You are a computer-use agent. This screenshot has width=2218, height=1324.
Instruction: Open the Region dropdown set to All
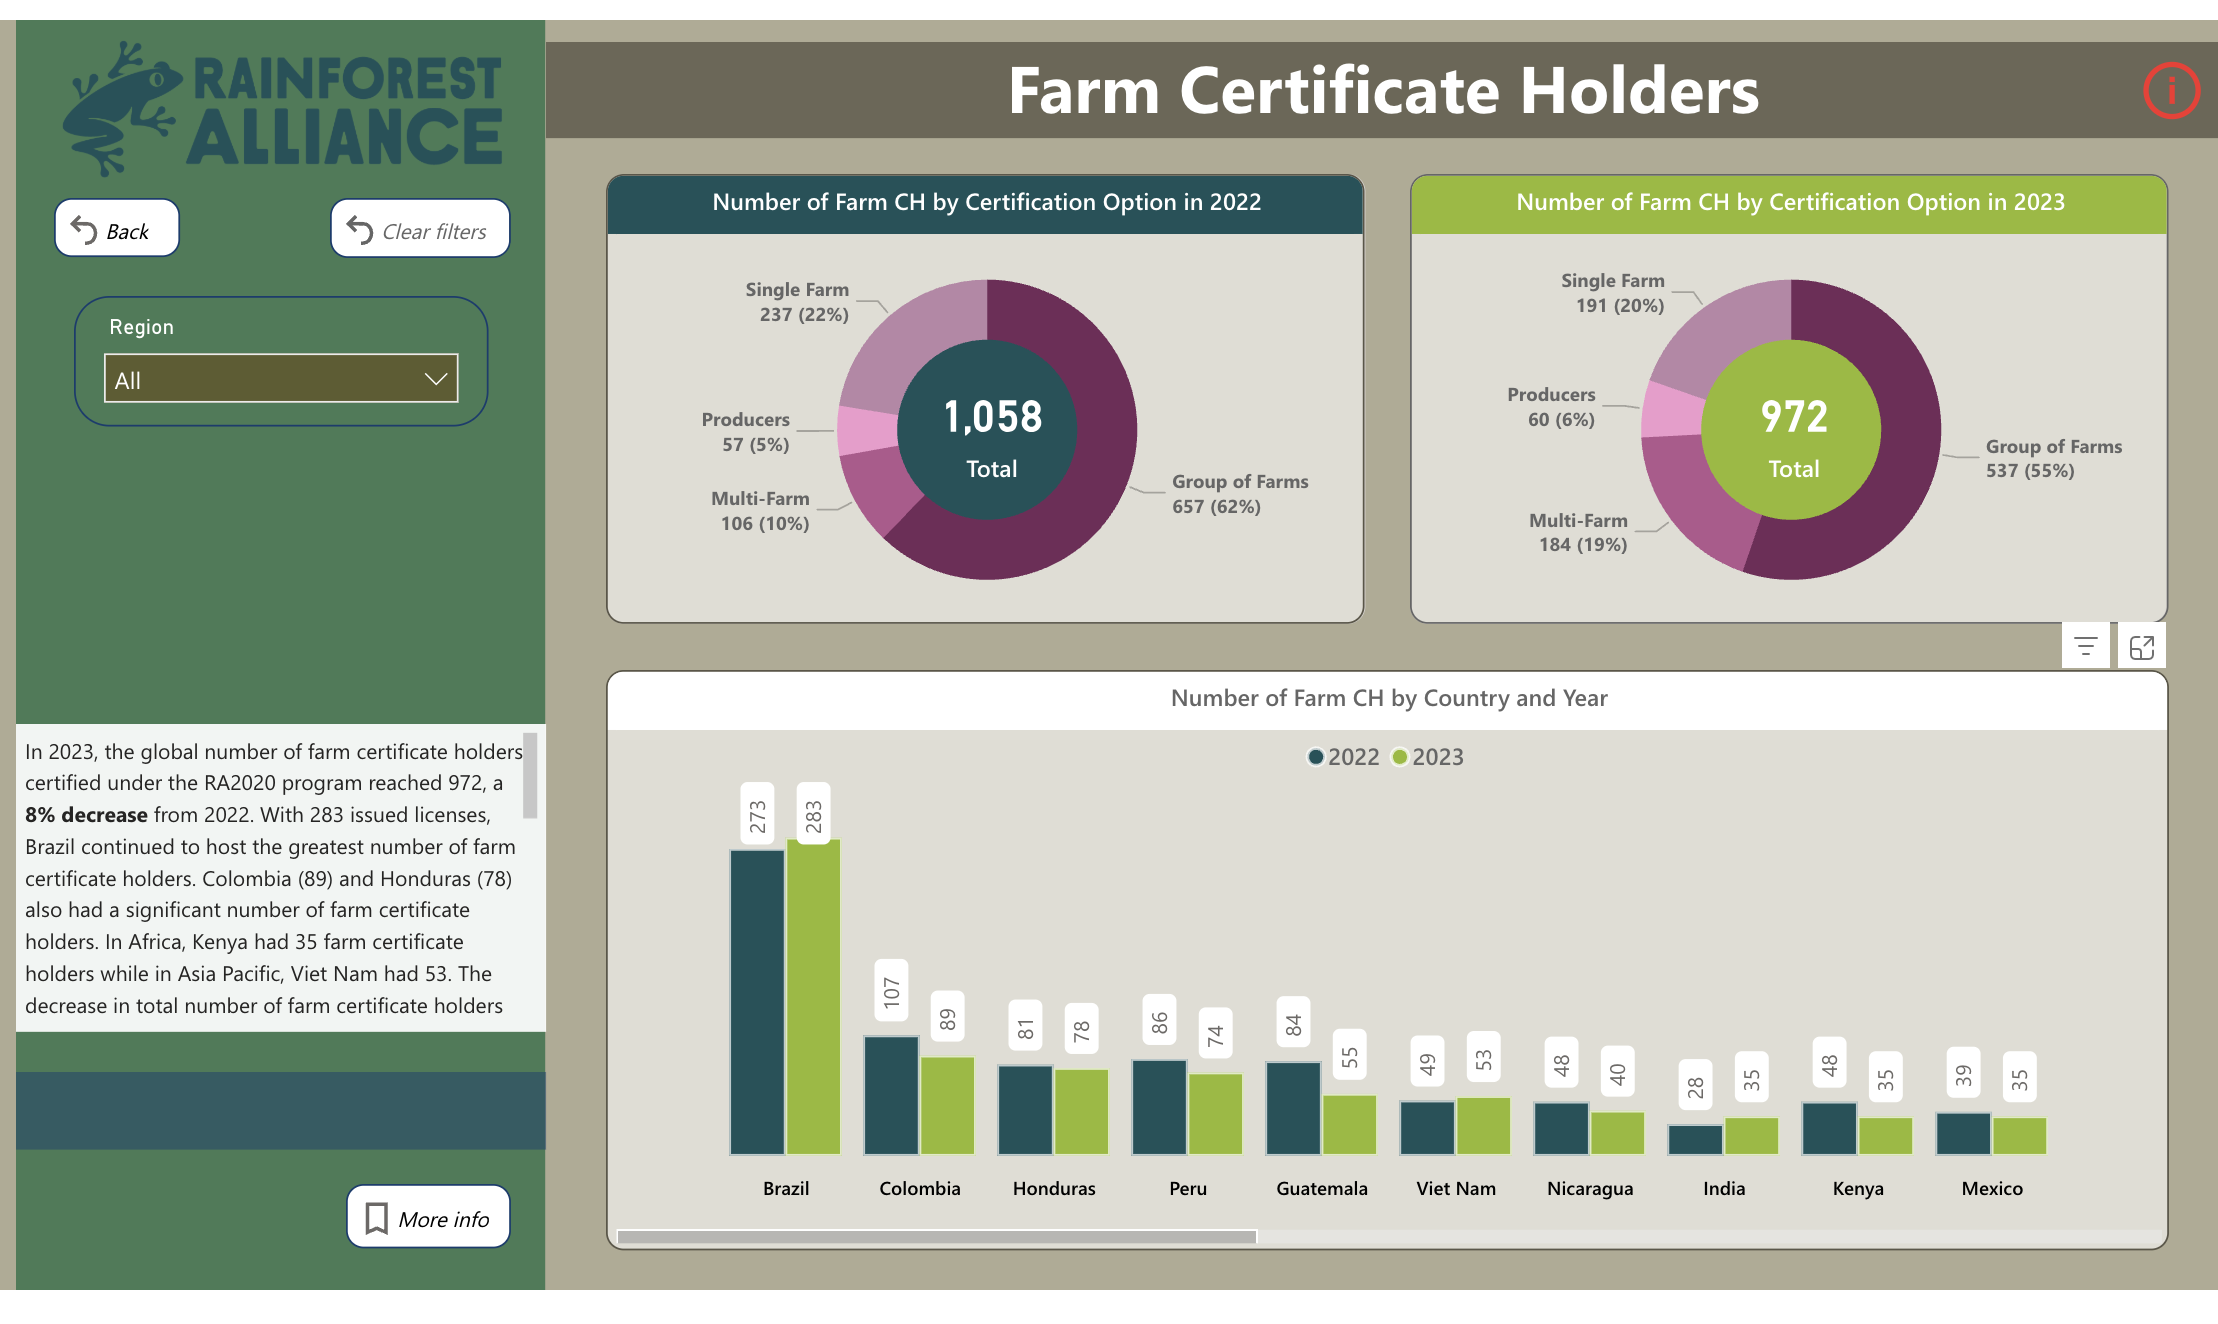click(280, 379)
